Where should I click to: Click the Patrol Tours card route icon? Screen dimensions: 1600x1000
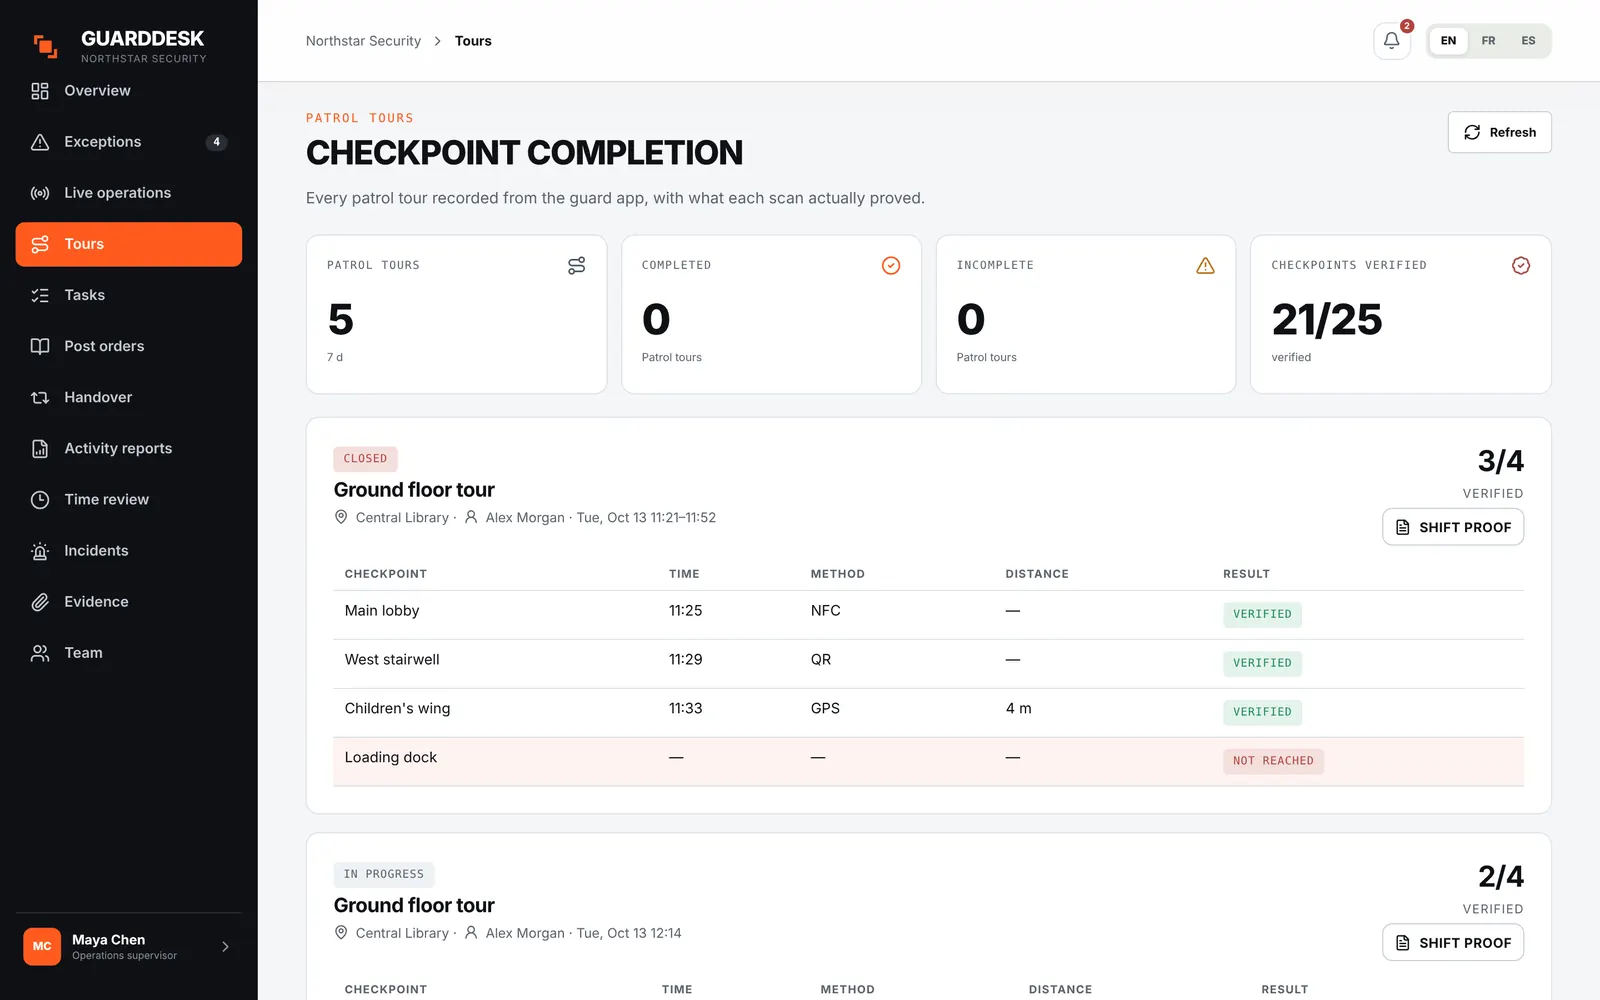pyautogui.click(x=576, y=265)
